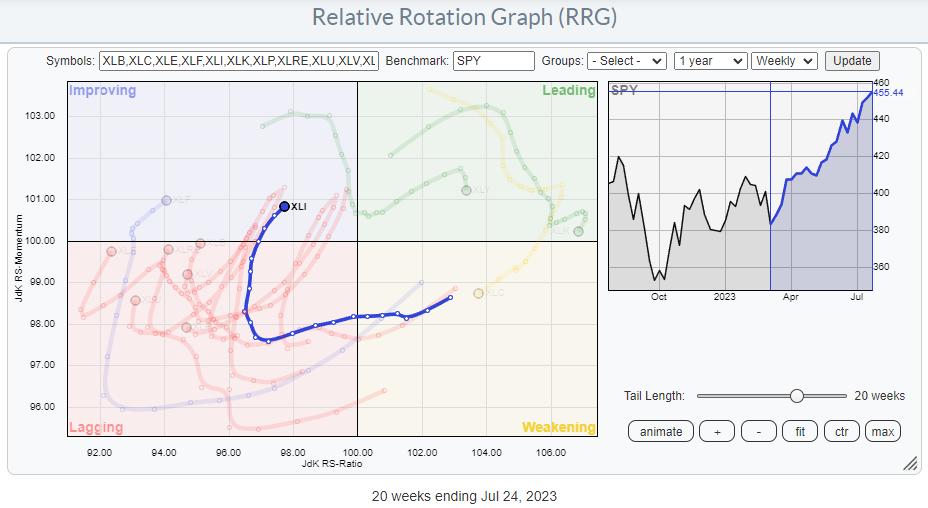
Task: Click the Leading quadrant label
Action: tap(568, 91)
